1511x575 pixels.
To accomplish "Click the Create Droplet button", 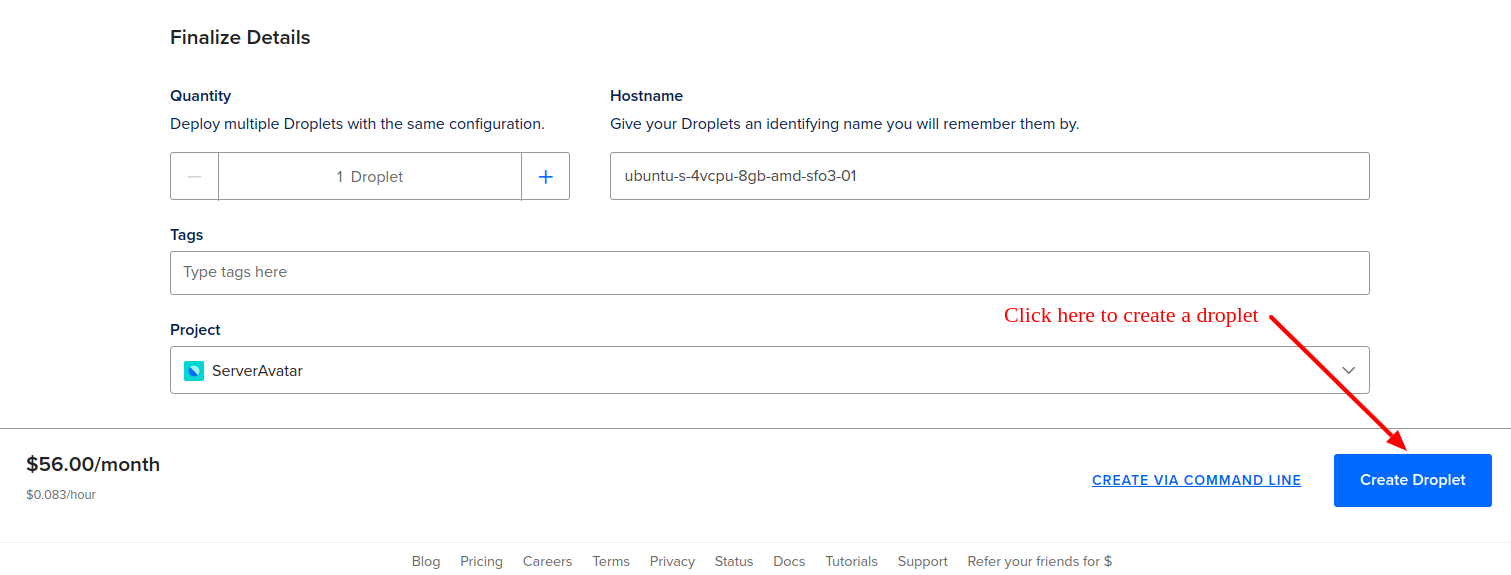I will [x=1412, y=480].
